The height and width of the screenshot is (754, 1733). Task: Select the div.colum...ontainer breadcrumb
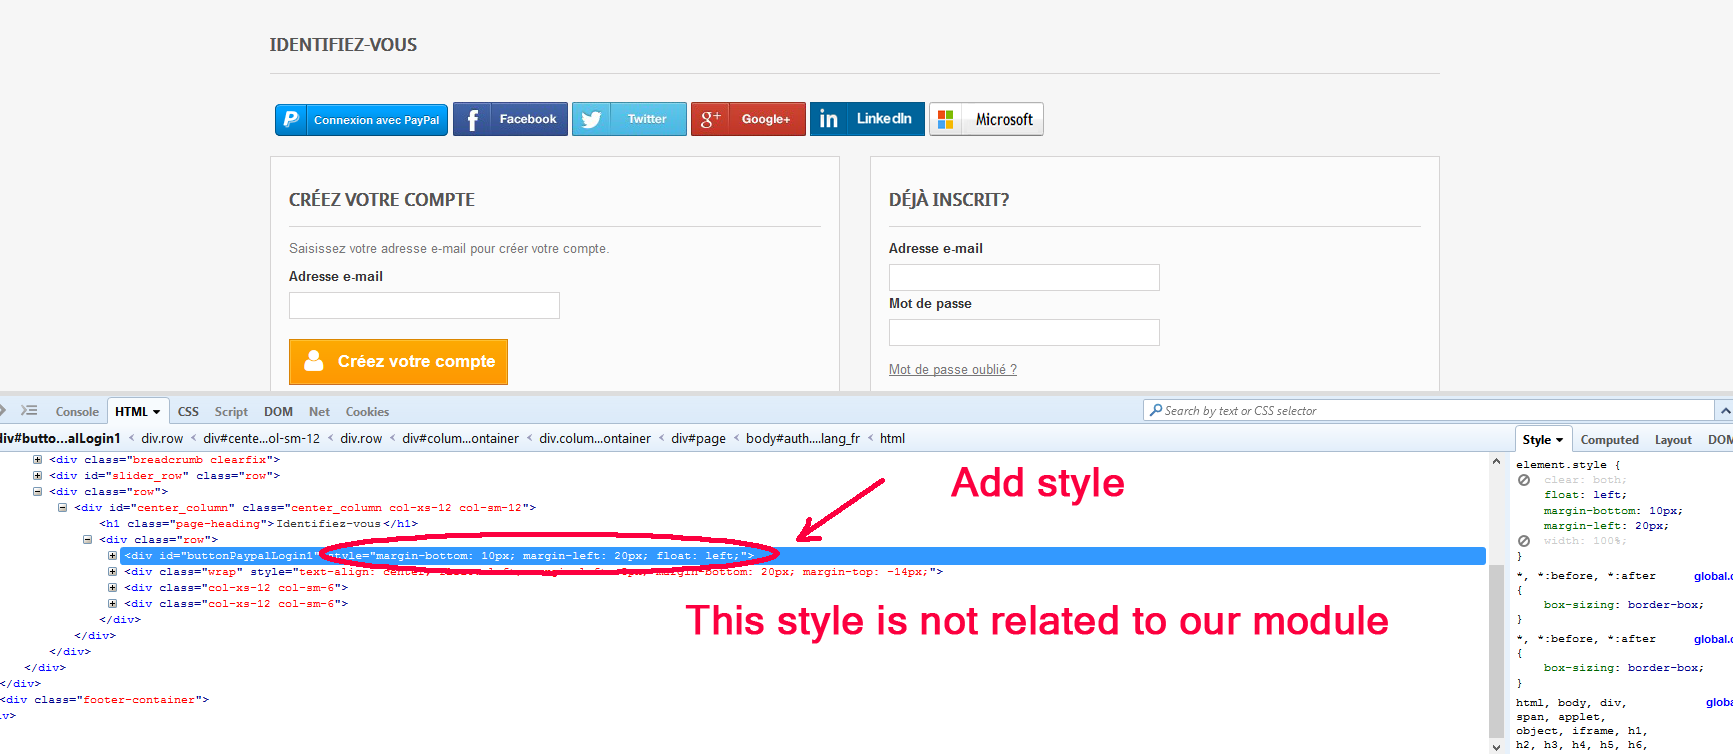pos(595,439)
